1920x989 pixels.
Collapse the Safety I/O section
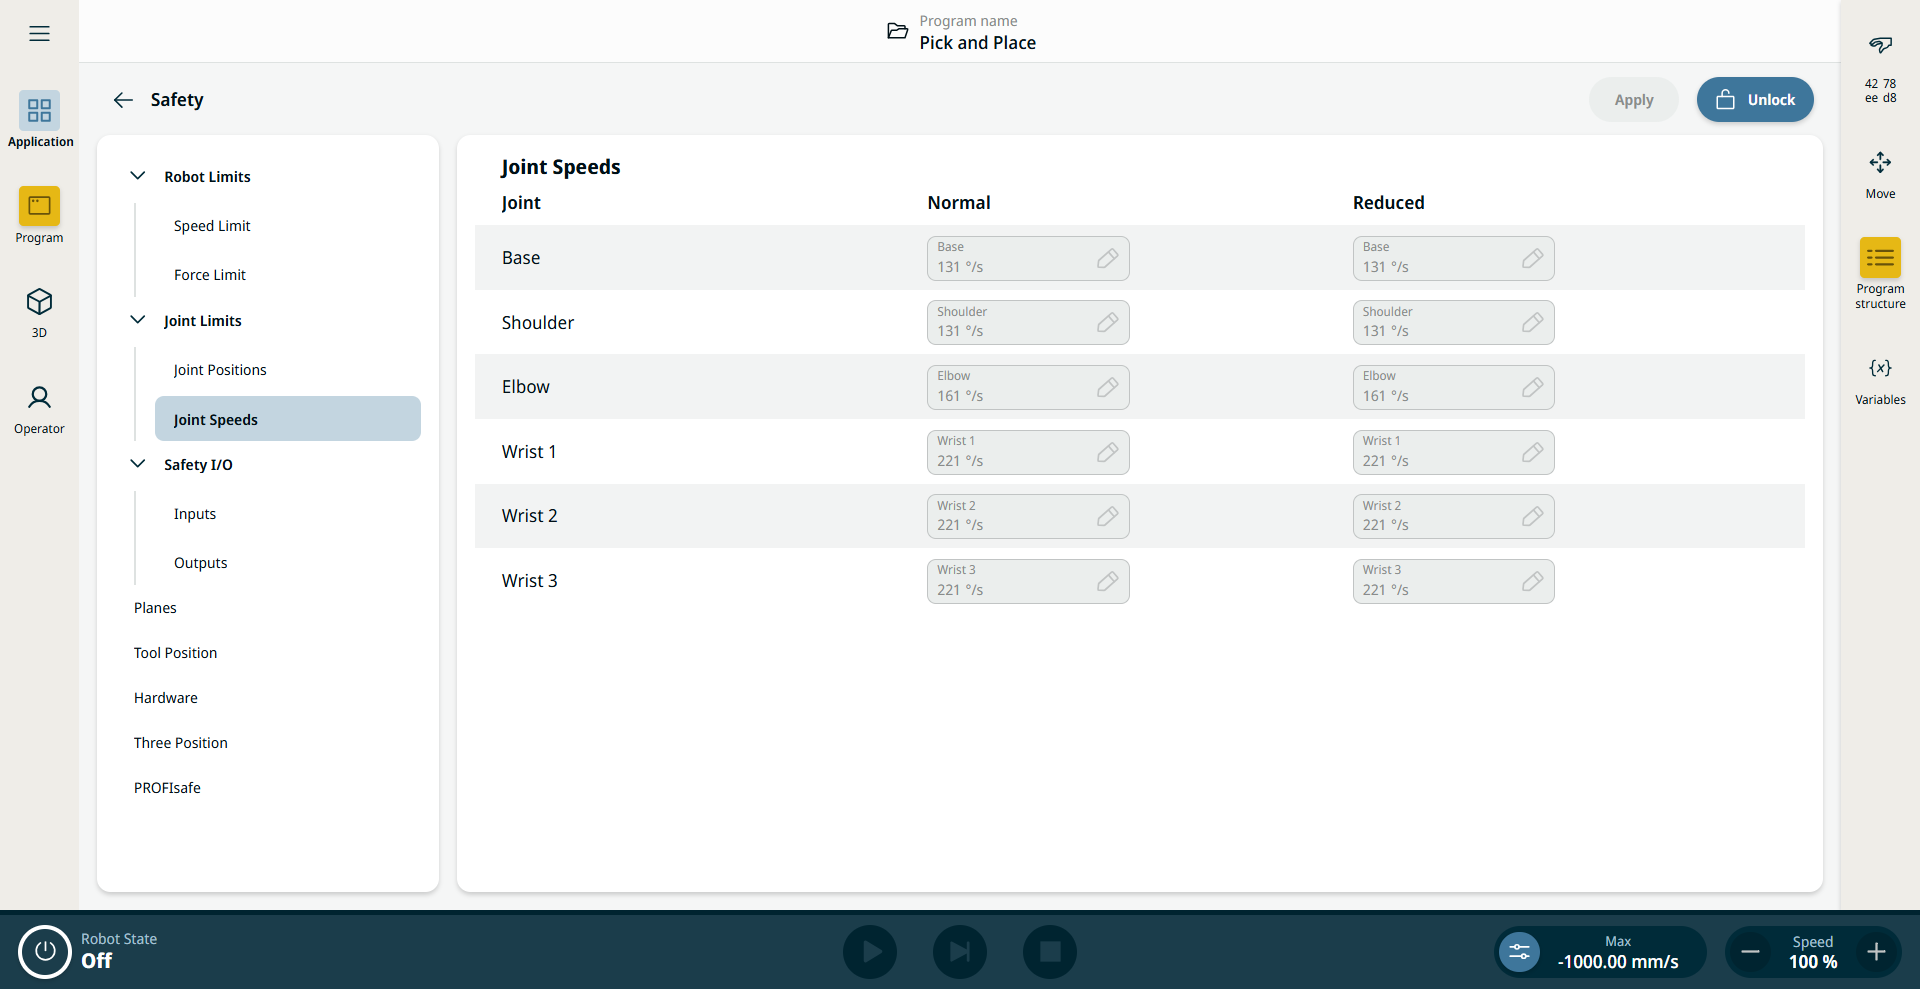[x=138, y=464]
